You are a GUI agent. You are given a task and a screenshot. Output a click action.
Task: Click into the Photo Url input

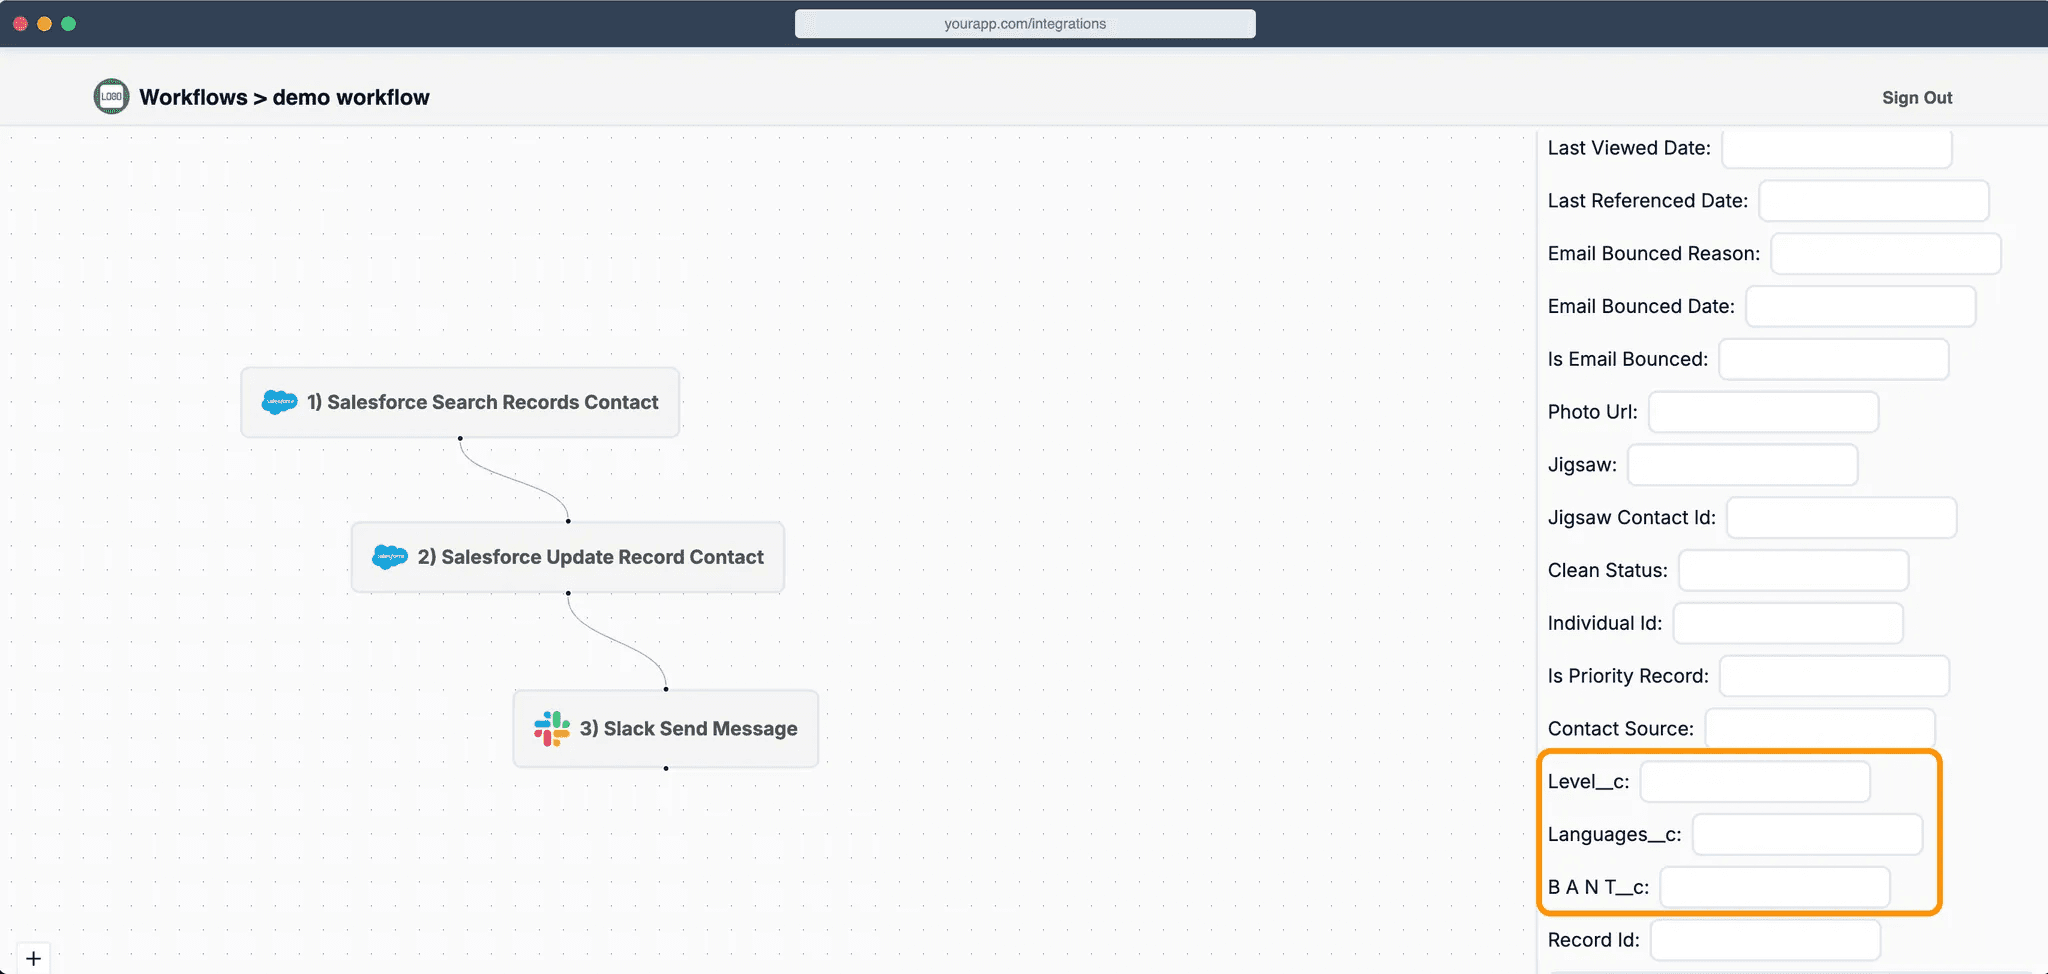[1763, 413]
